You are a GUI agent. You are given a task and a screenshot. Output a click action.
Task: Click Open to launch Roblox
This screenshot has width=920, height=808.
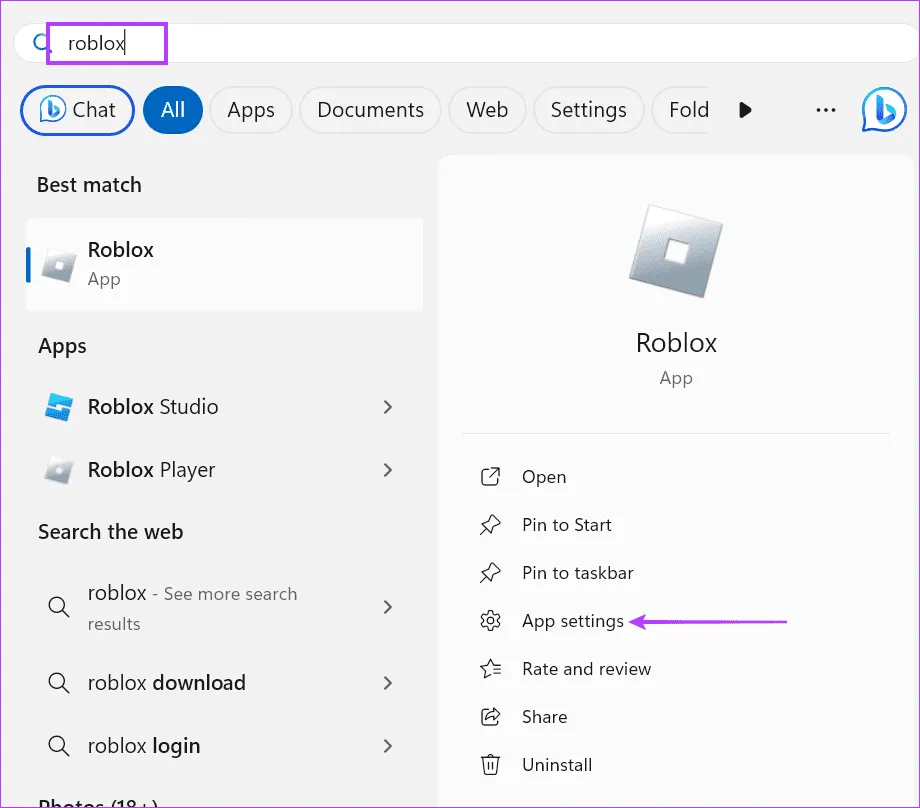pyautogui.click(x=543, y=477)
